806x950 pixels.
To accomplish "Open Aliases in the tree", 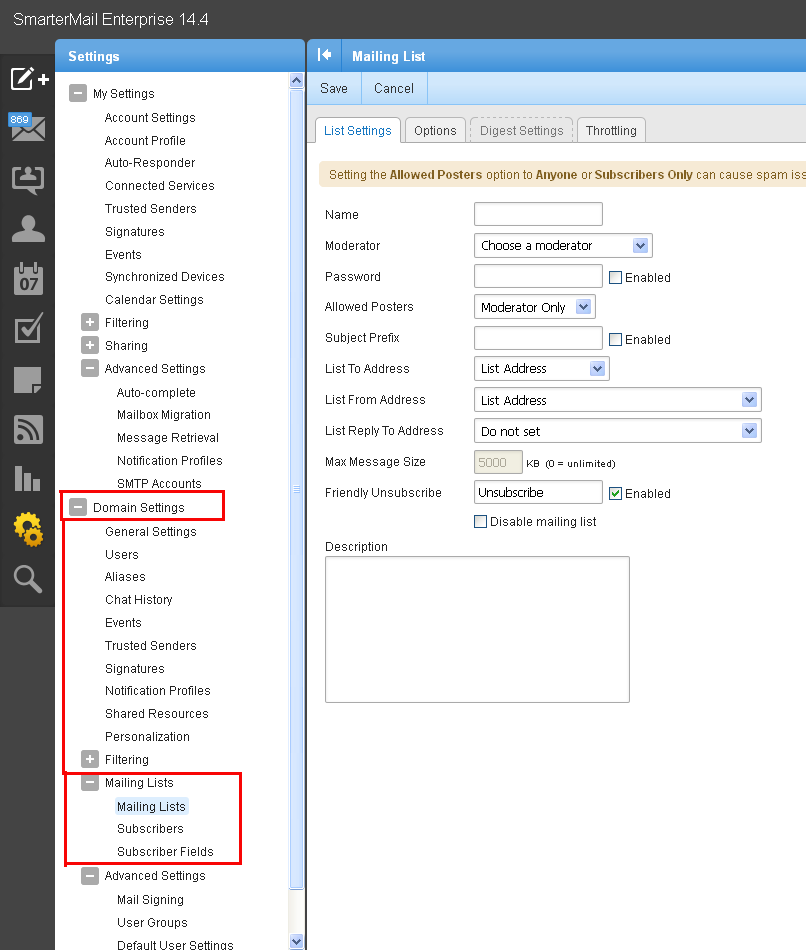I will tap(125, 576).
